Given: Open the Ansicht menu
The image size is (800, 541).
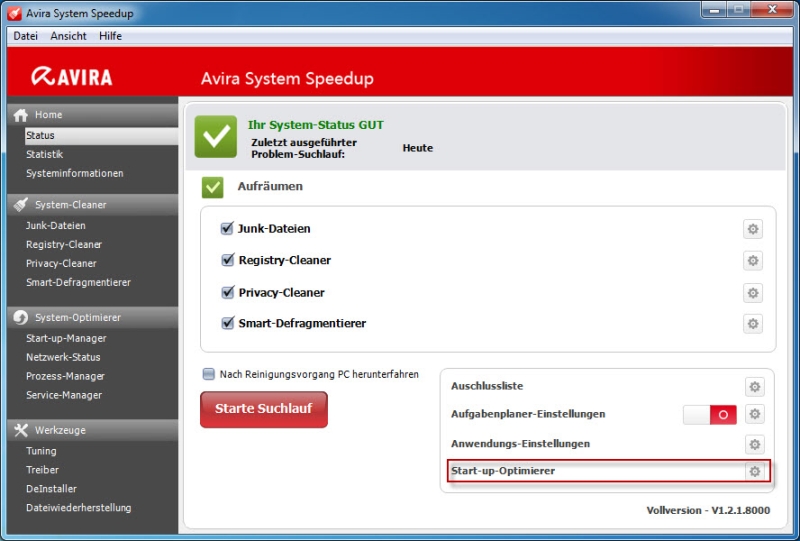Looking at the screenshot, I should tap(68, 36).
